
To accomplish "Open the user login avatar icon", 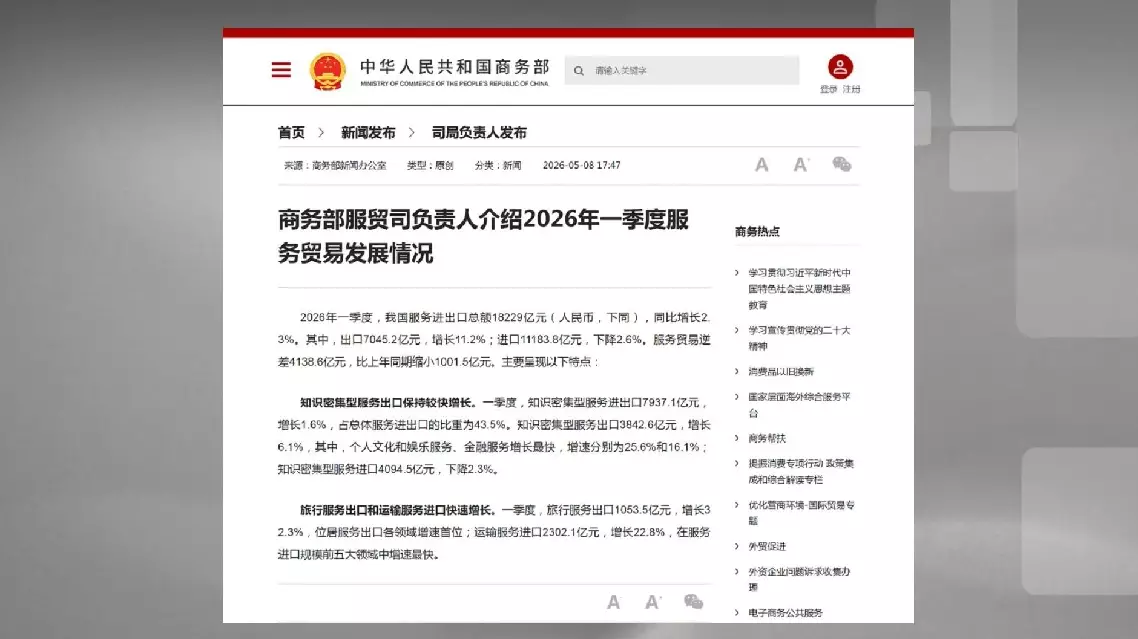I will tap(840, 67).
